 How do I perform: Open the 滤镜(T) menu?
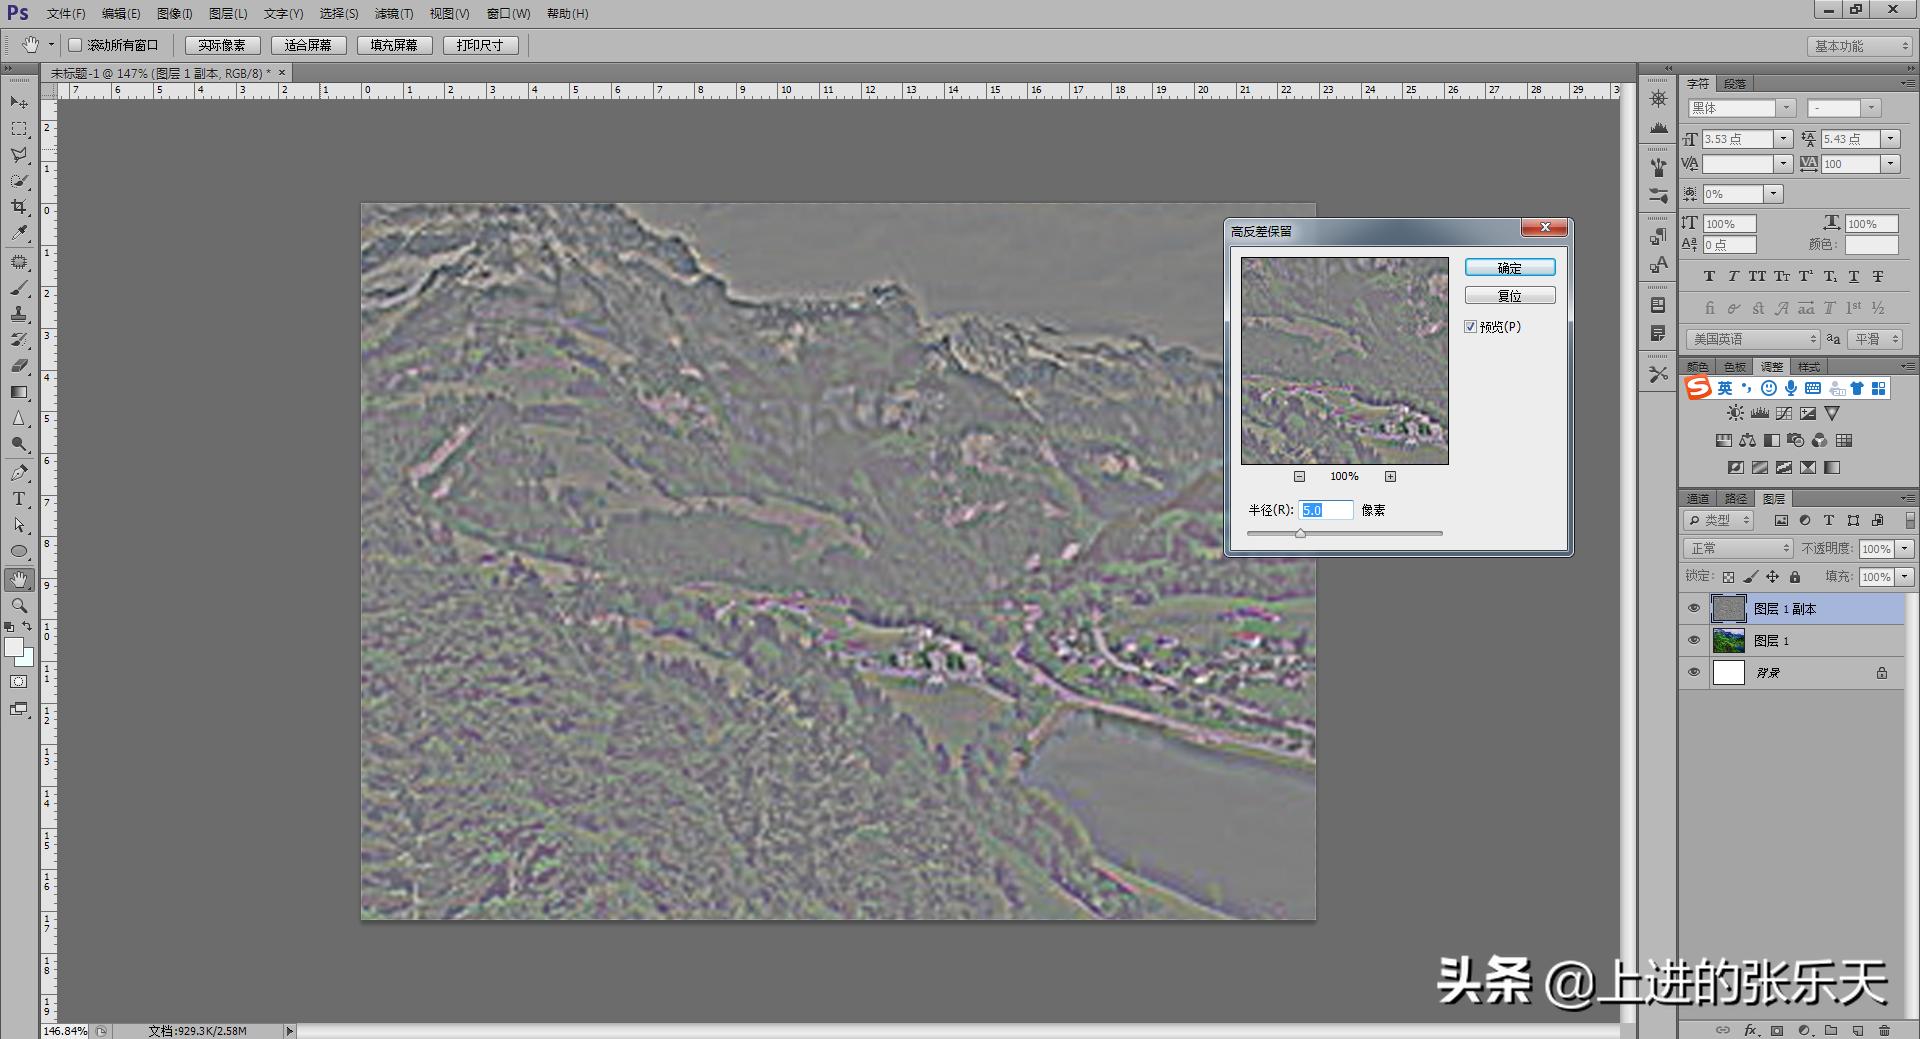(x=394, y=13)
